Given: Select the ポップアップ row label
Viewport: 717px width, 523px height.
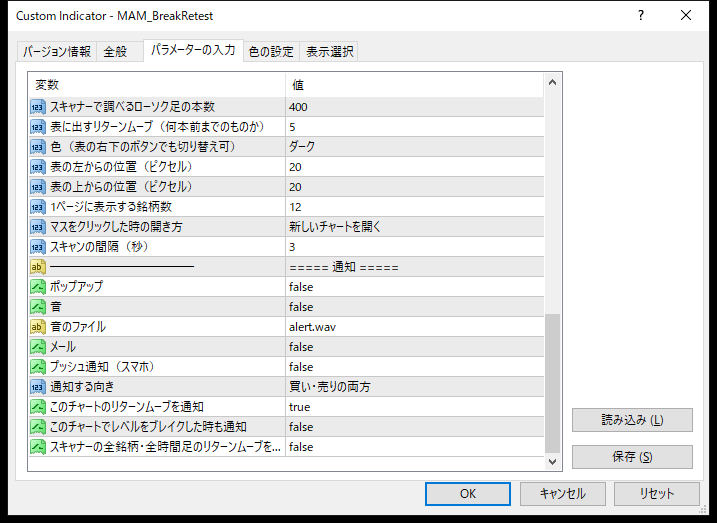Looking at the screenshot, I should pyautogui.click(x=76, y=287).
